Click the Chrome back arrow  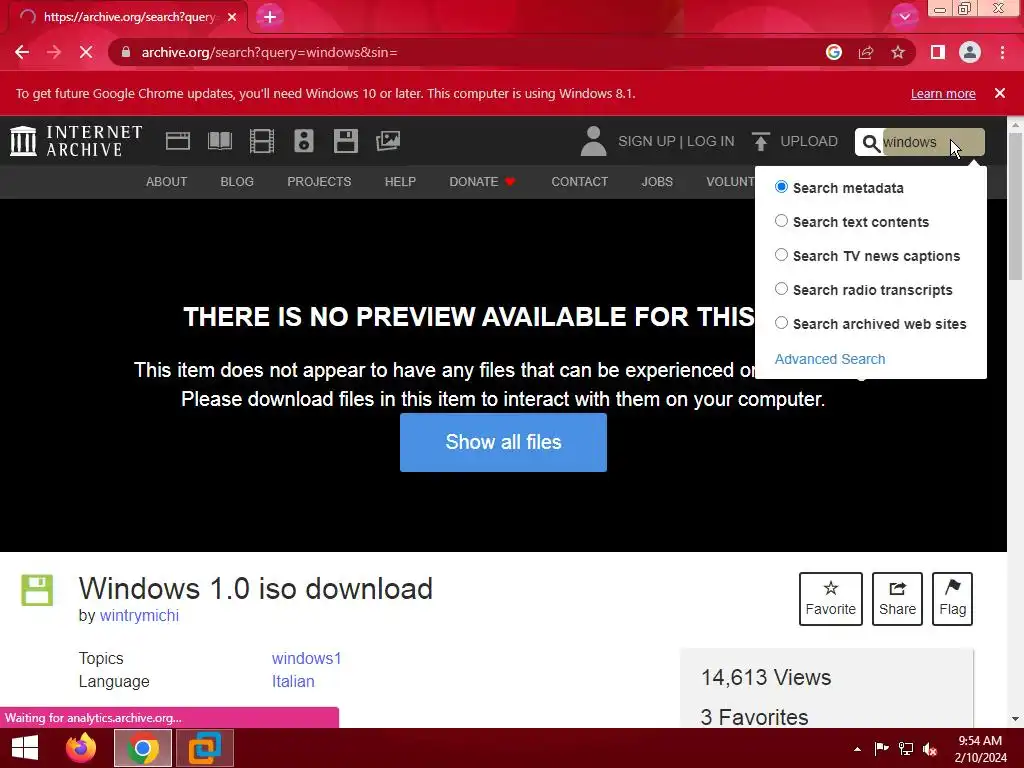(22, 52)
